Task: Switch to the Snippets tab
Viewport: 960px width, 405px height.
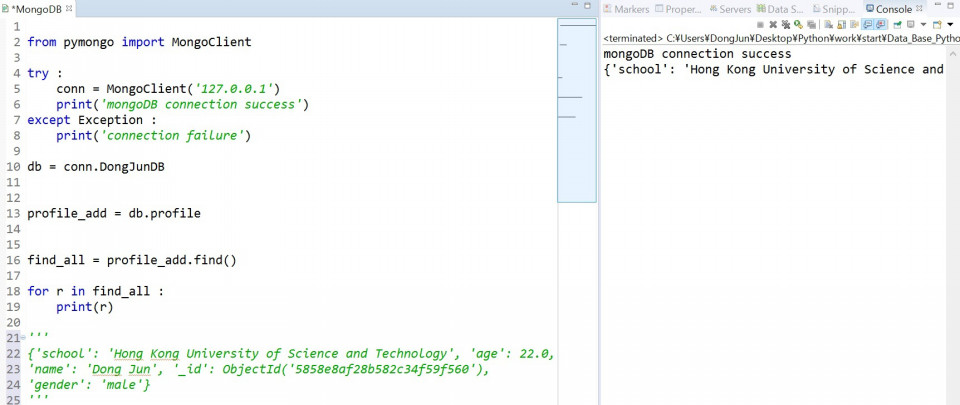Action: click(x=834, y=9)
